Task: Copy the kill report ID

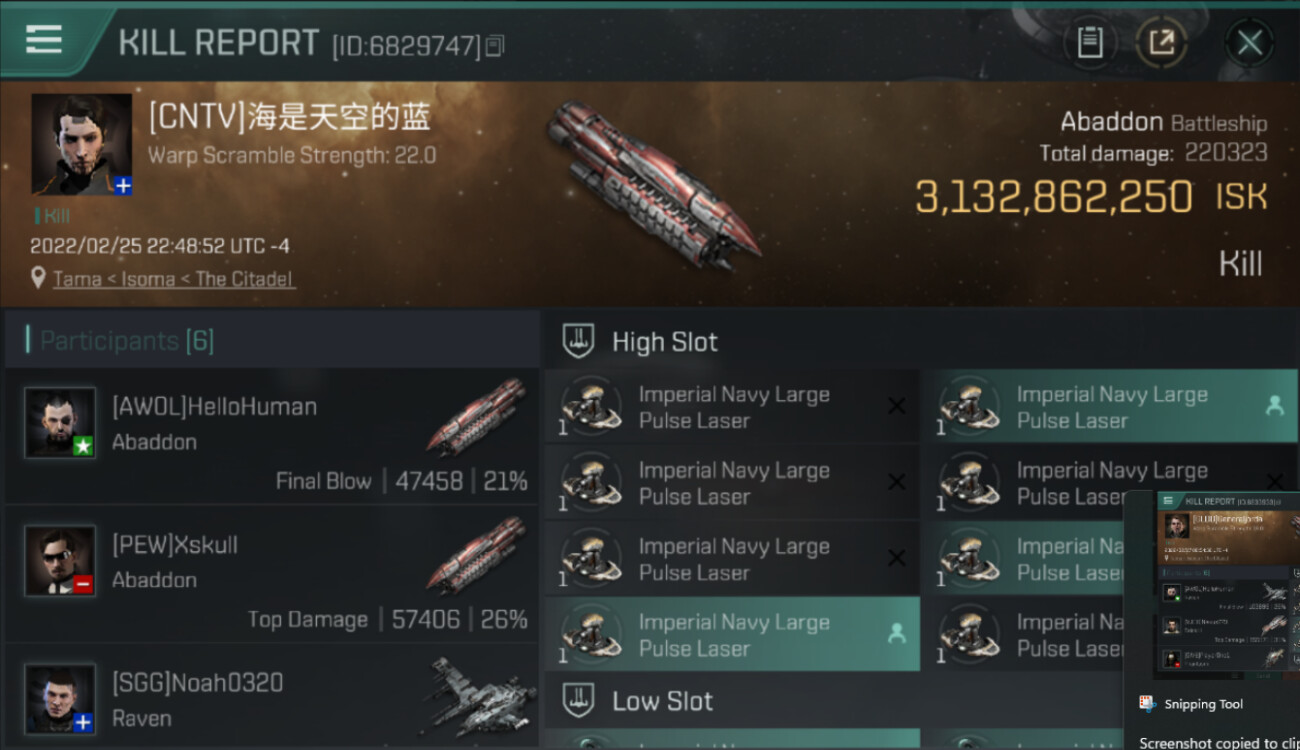Action: coord(495,46)
